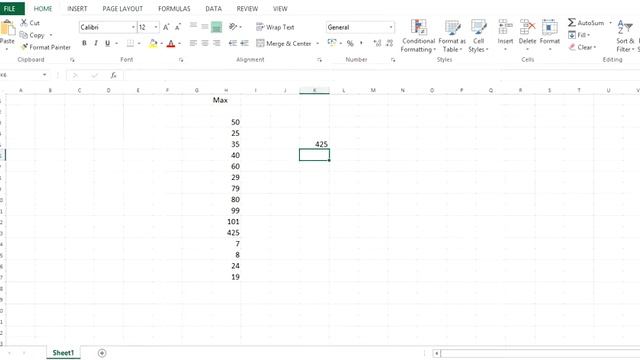
Task: Click the Copy icon
Action: (x=24, y=35)
